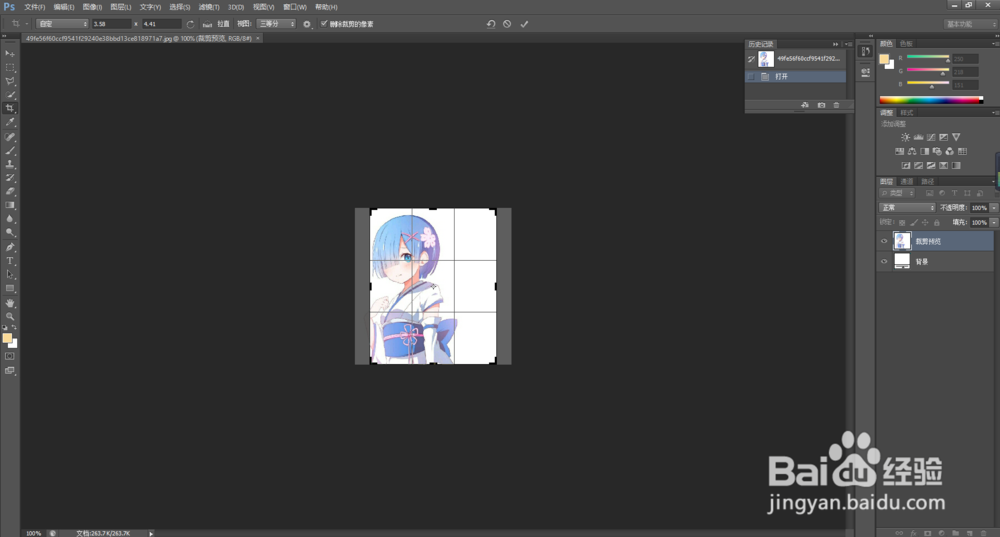The height and width of the screenshot is (537, 1000).
Task: Lock layer position
Action: 925,223
